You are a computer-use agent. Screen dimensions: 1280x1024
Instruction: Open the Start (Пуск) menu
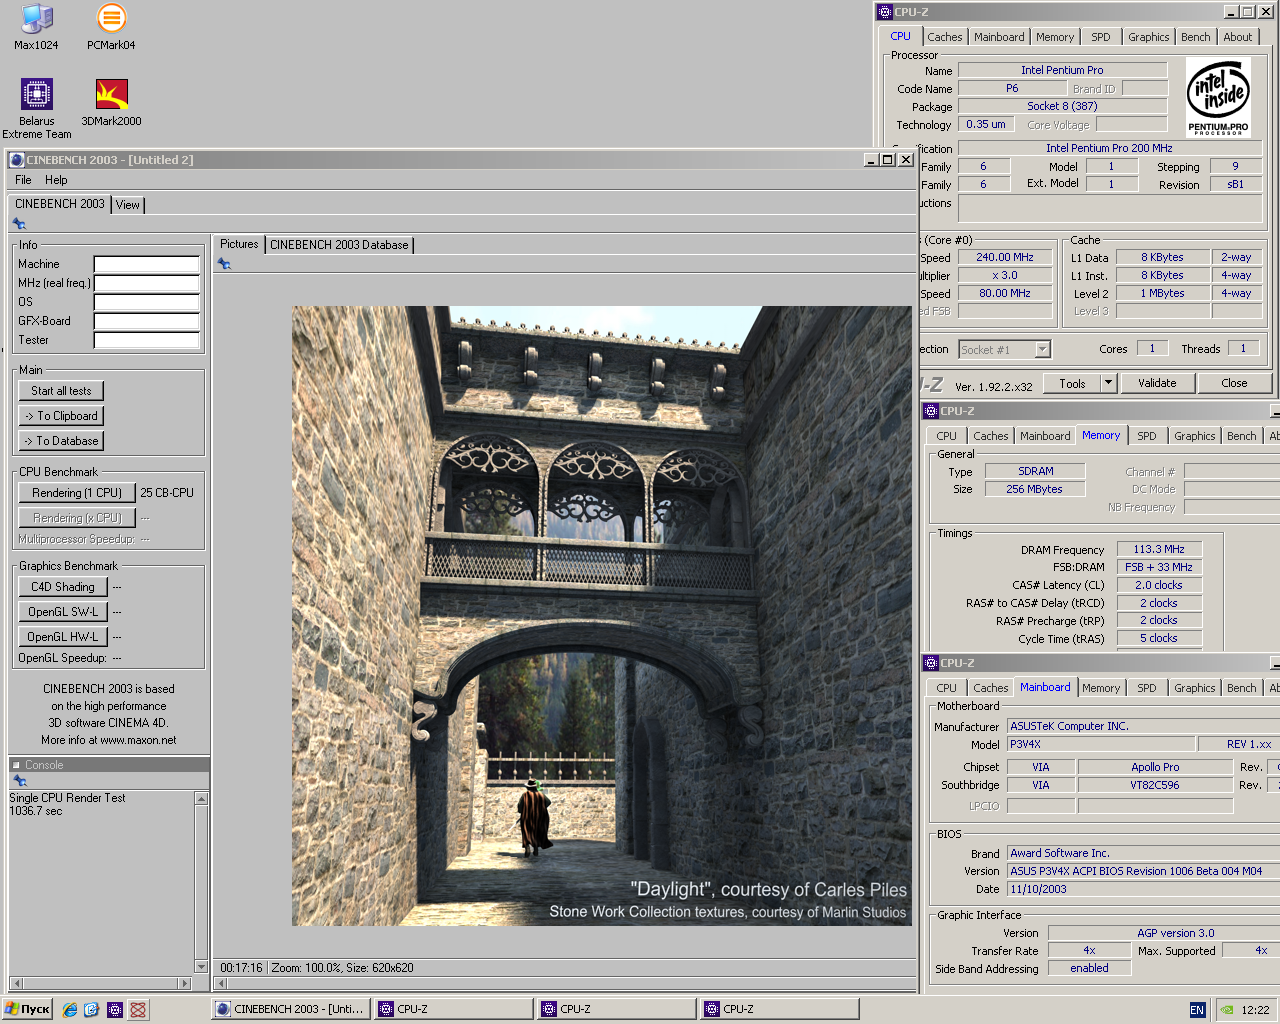point(27,1010)
